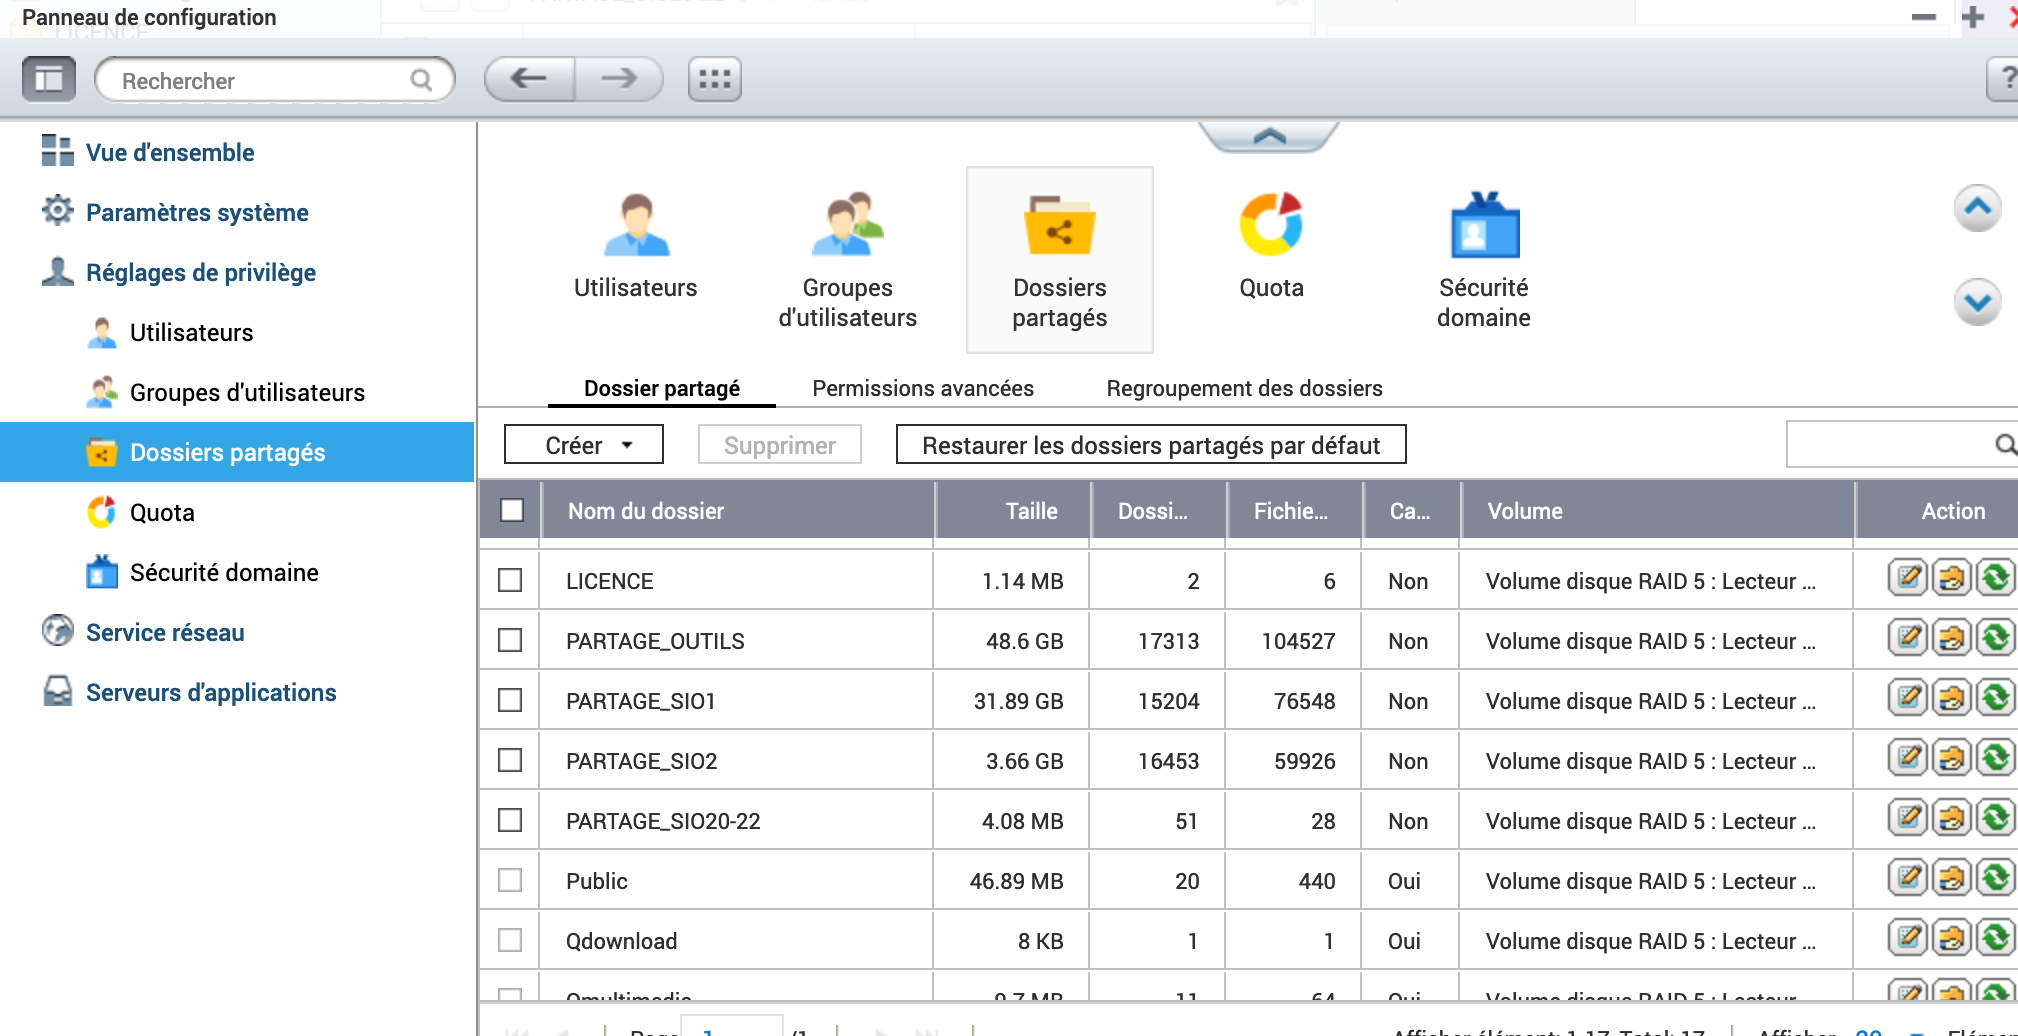Open Service réseau in the sidebar

coord(165,633)
